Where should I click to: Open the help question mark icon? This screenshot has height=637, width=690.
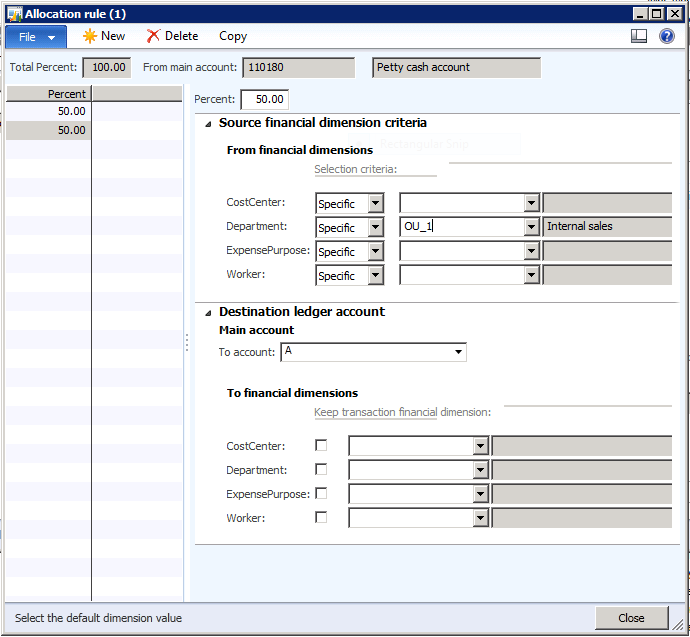click(667, 36)
